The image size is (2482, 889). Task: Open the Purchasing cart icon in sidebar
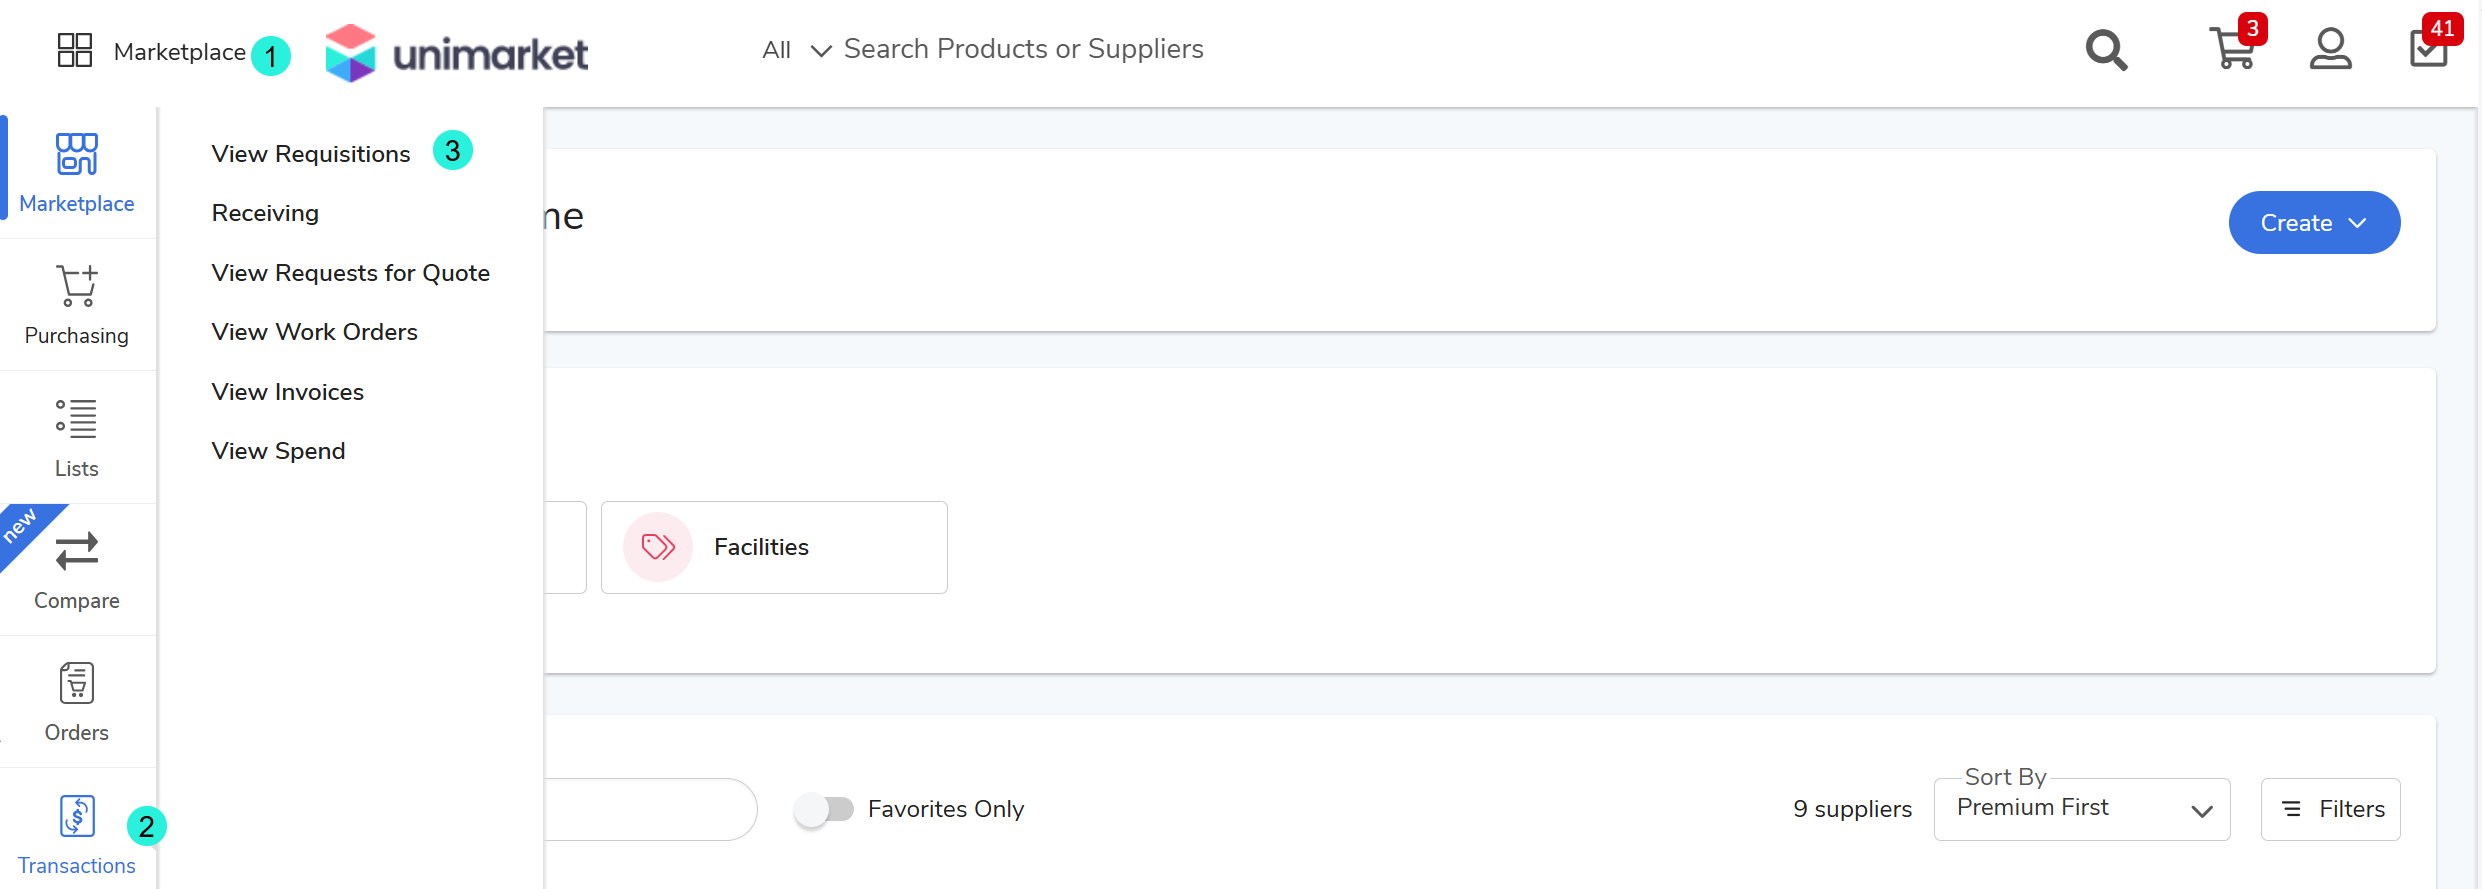77,287
